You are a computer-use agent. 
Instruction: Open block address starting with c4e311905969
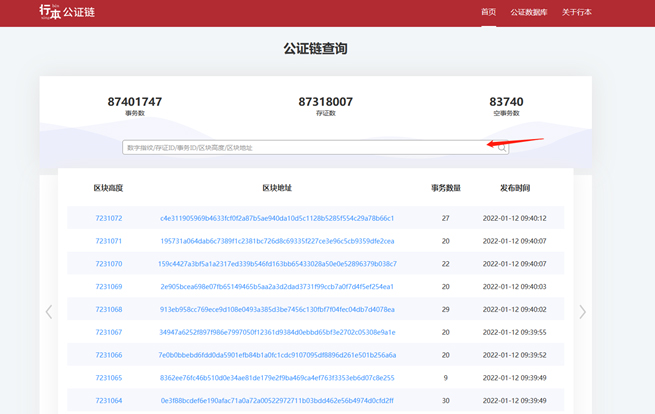tap(277, 218)
